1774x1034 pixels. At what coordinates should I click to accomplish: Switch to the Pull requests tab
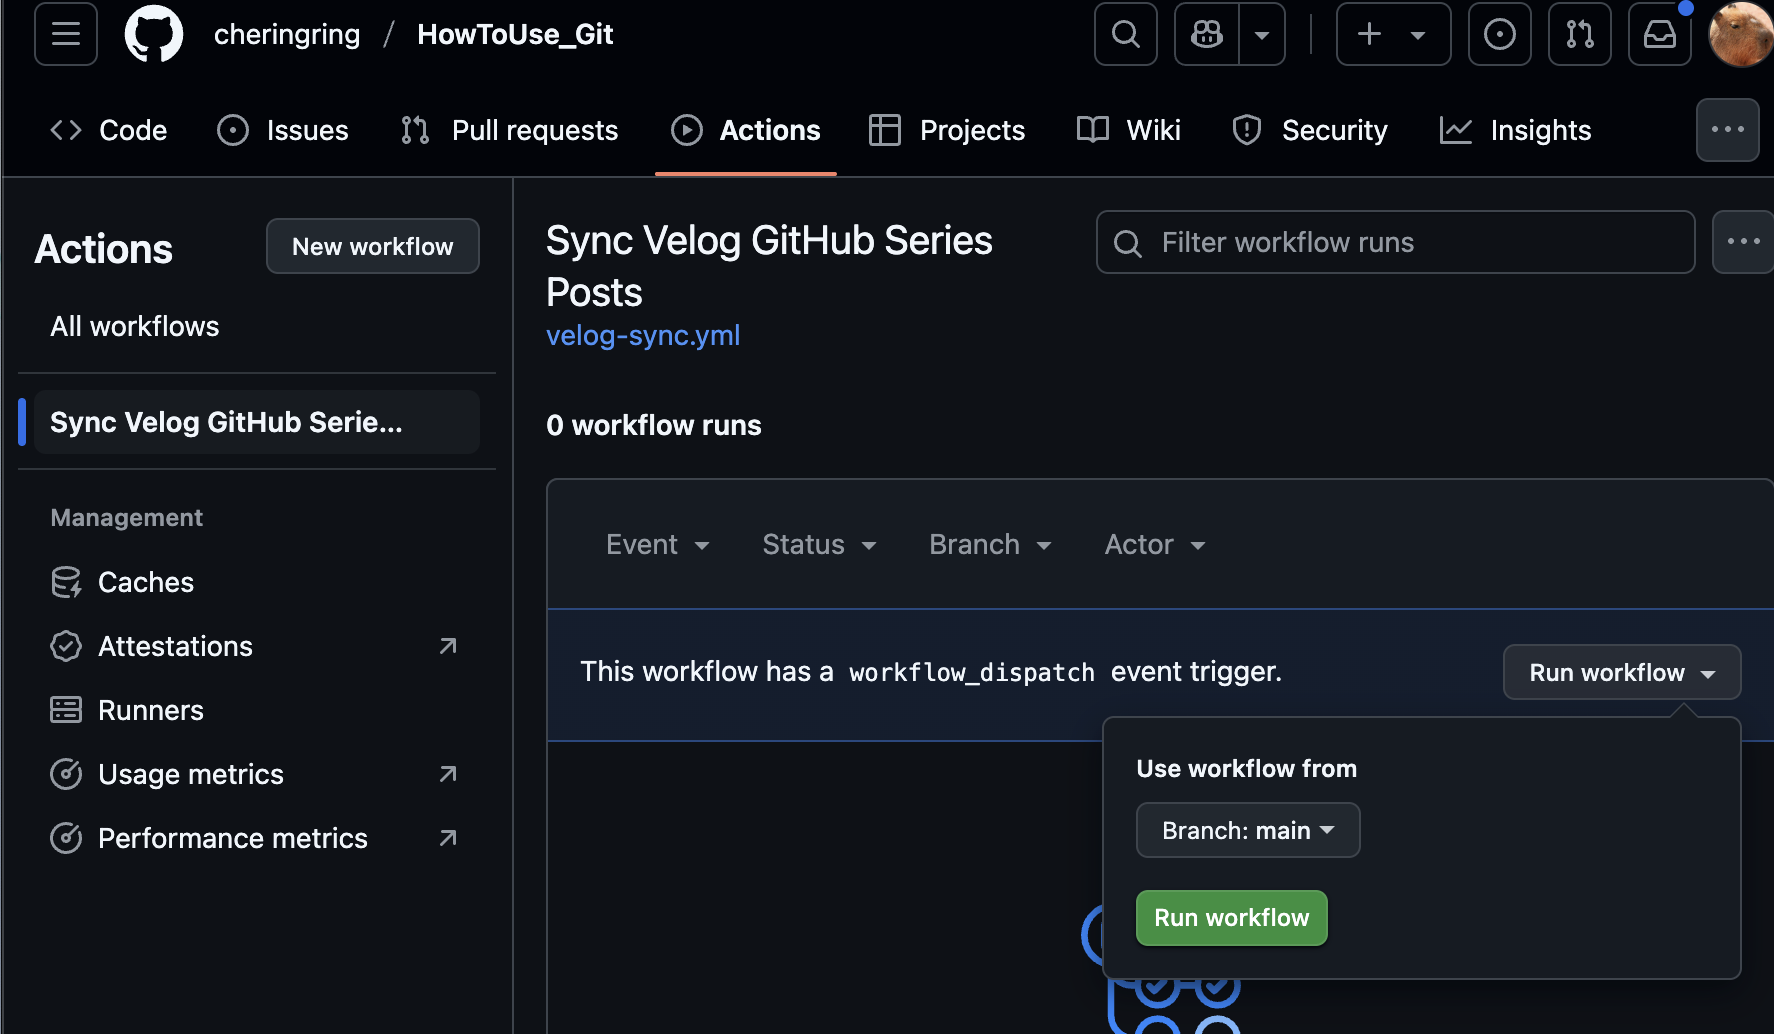tap(510, 130)
